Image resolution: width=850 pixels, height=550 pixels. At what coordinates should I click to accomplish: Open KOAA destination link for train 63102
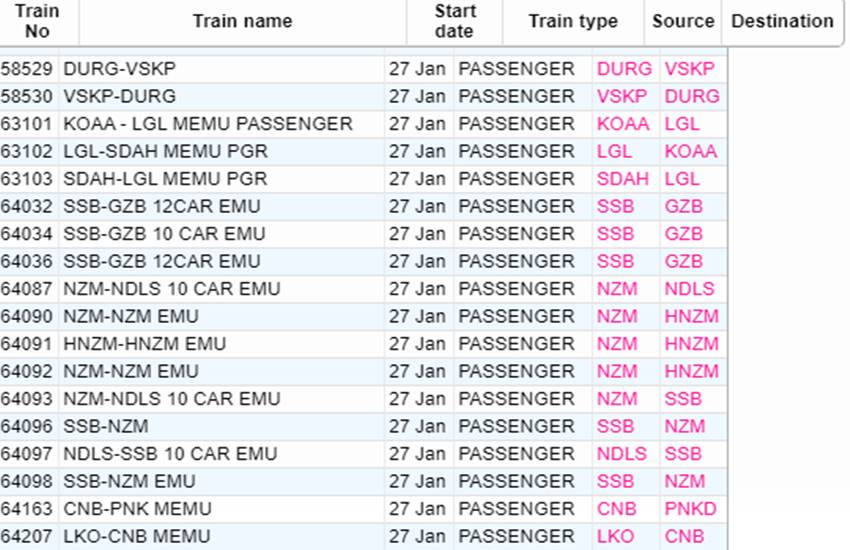pos(691,151)
